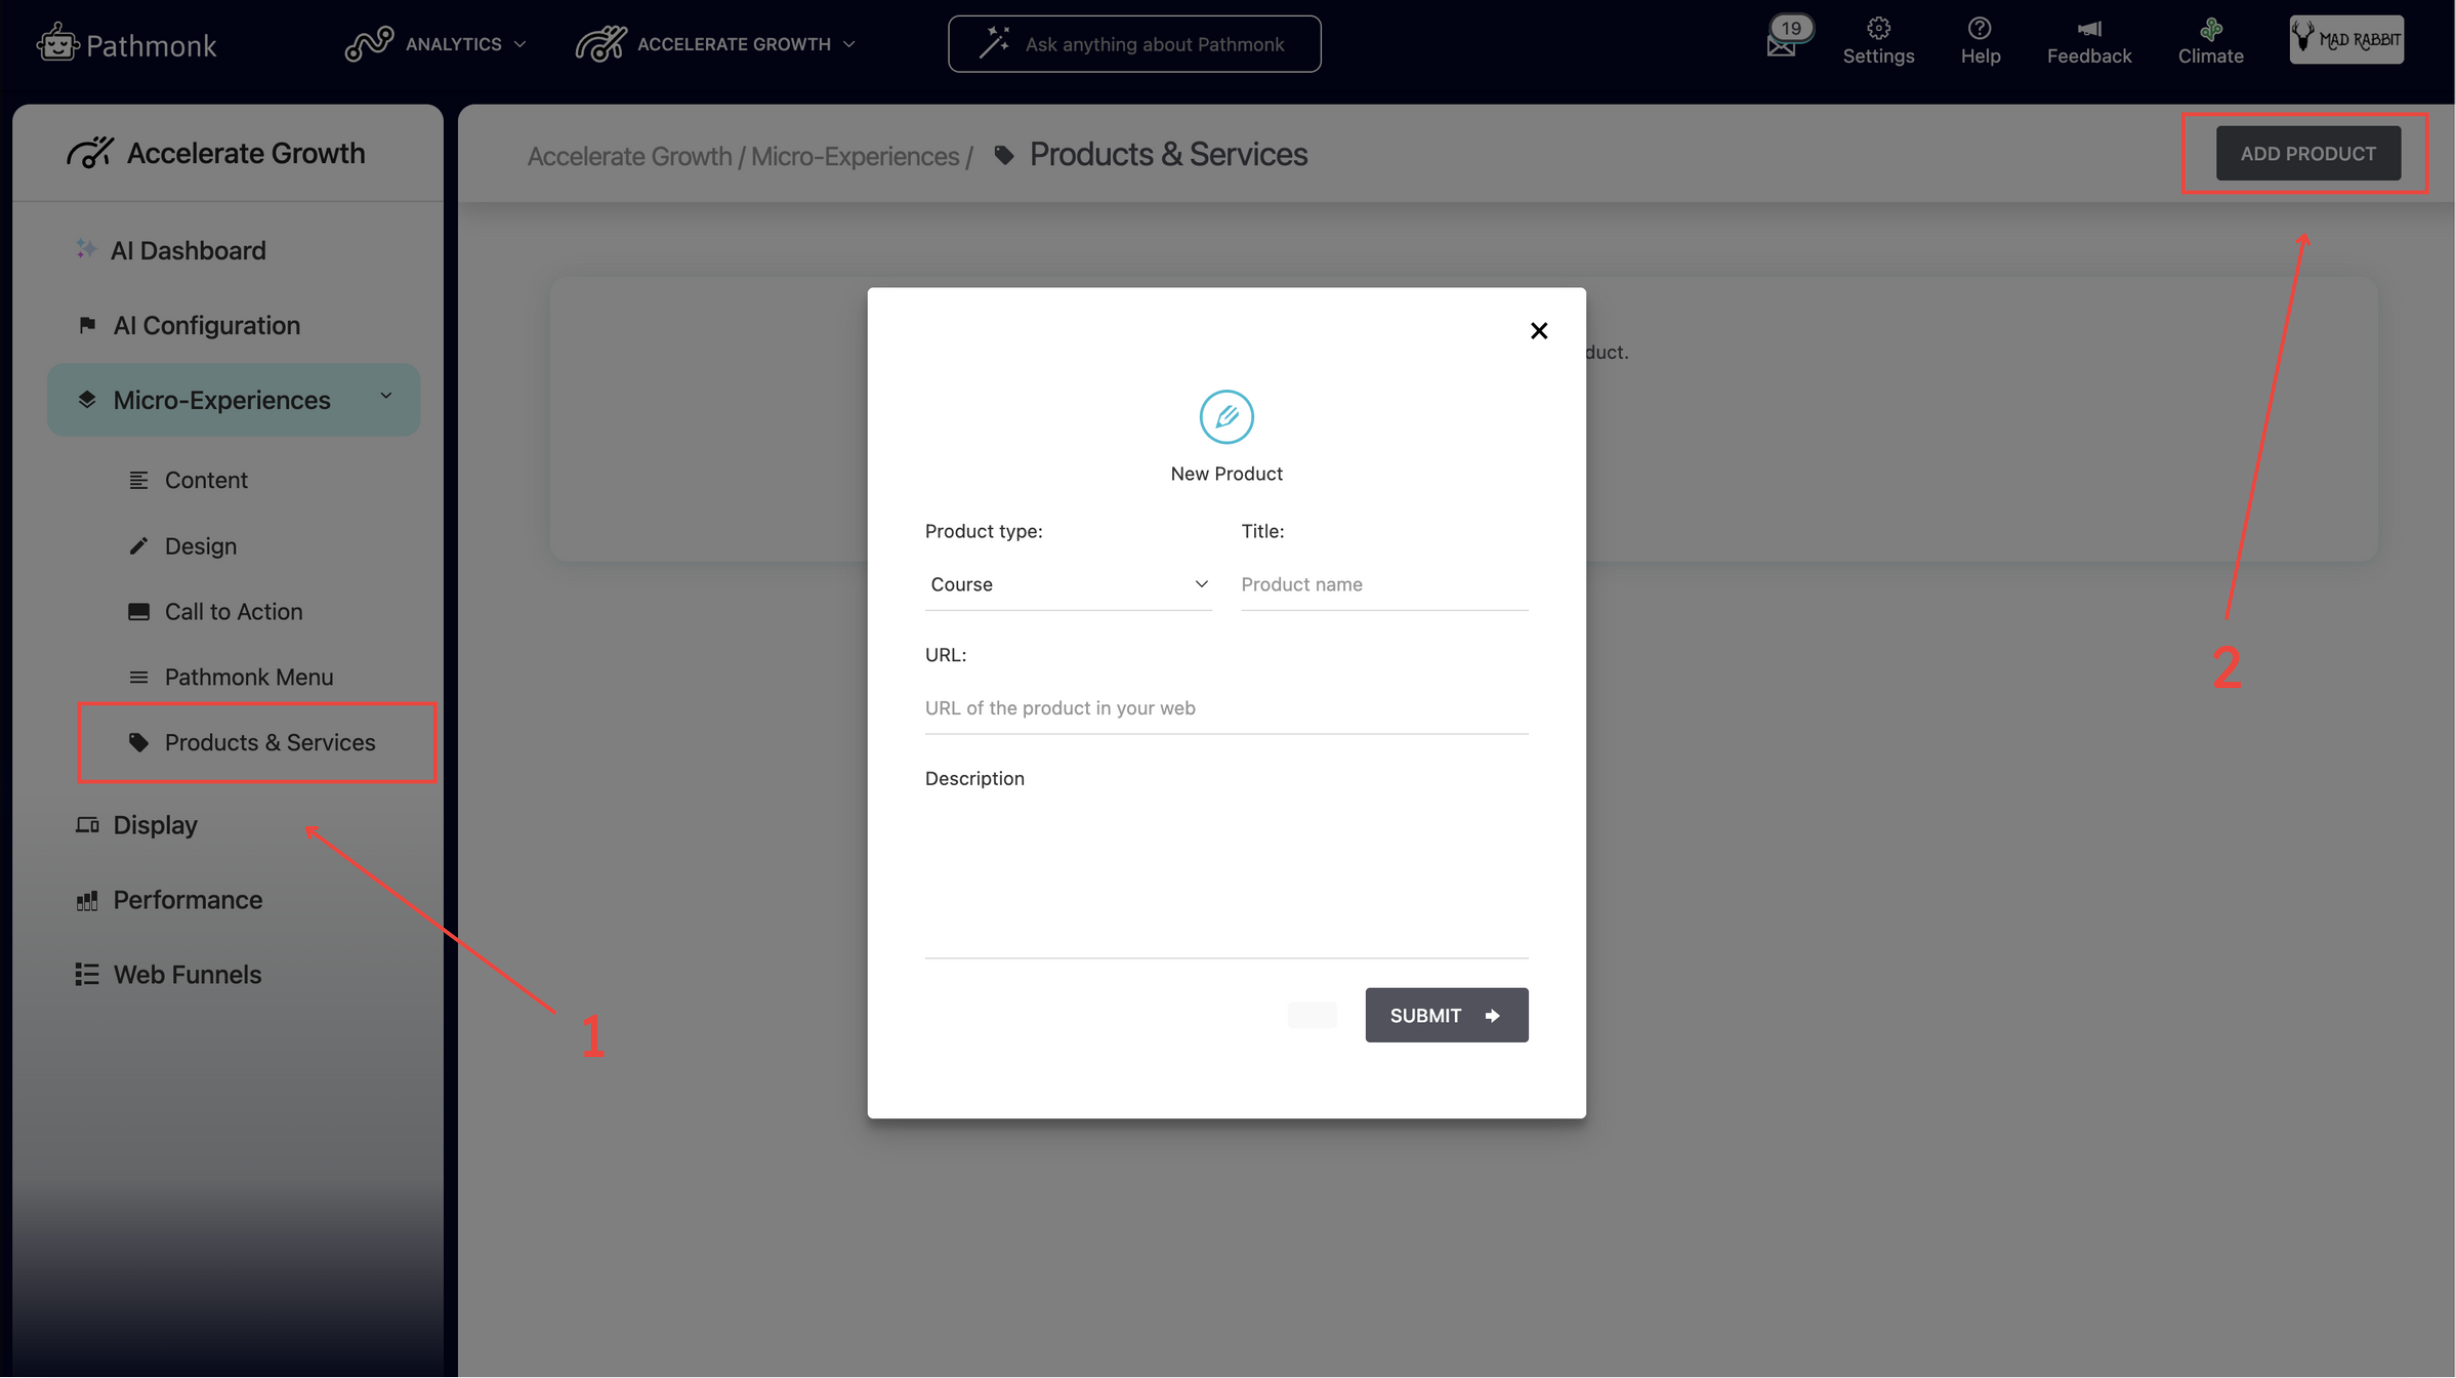Image resolution: width=2456 pixels, height=1378 pixels.
Task: Open the Feedback megaphone icon
Action: [2088, 30]
